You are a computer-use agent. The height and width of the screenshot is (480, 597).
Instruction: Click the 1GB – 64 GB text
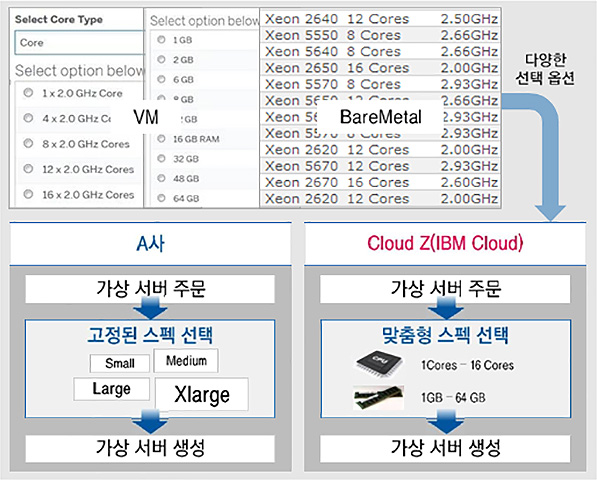pos(453,398)
